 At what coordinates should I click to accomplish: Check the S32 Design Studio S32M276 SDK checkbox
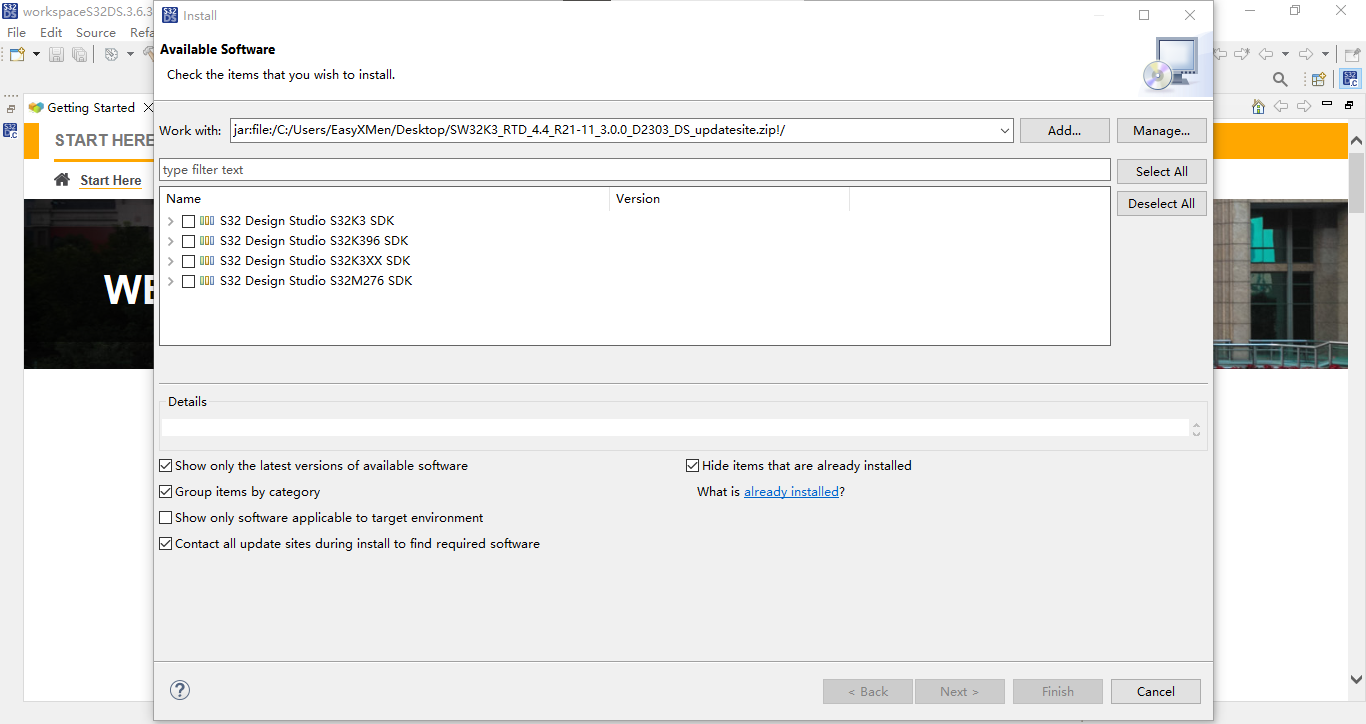[x=188, y=282]
